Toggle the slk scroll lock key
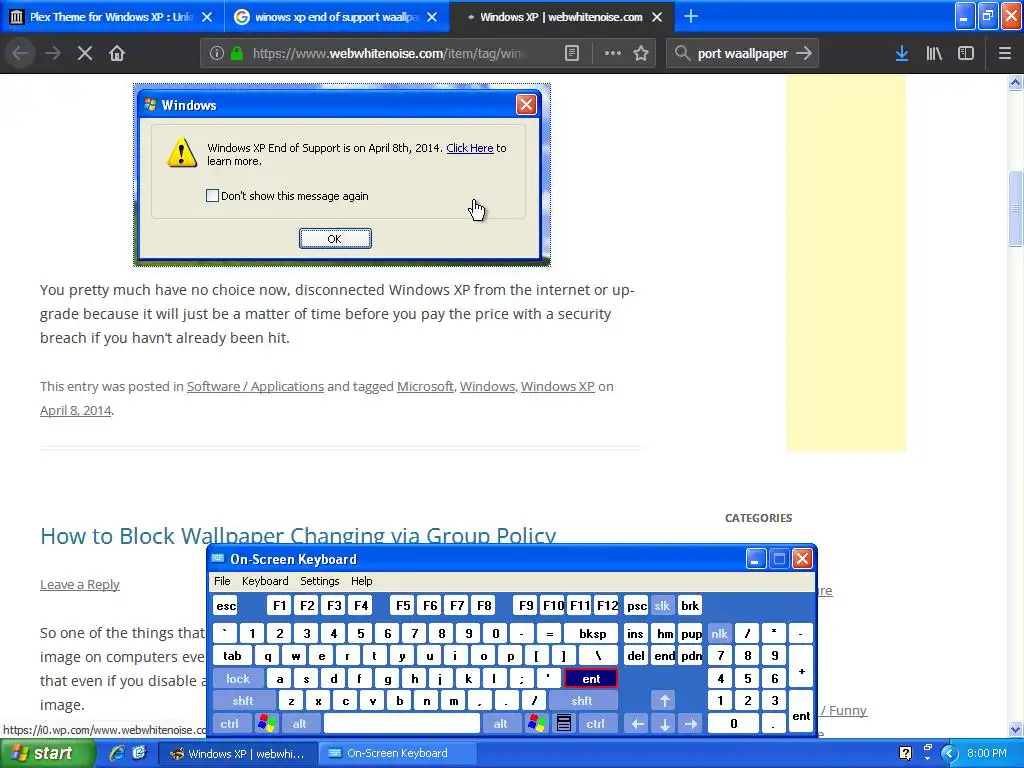The height and width of the screenshot is (768, 1024). pos(662,605)
